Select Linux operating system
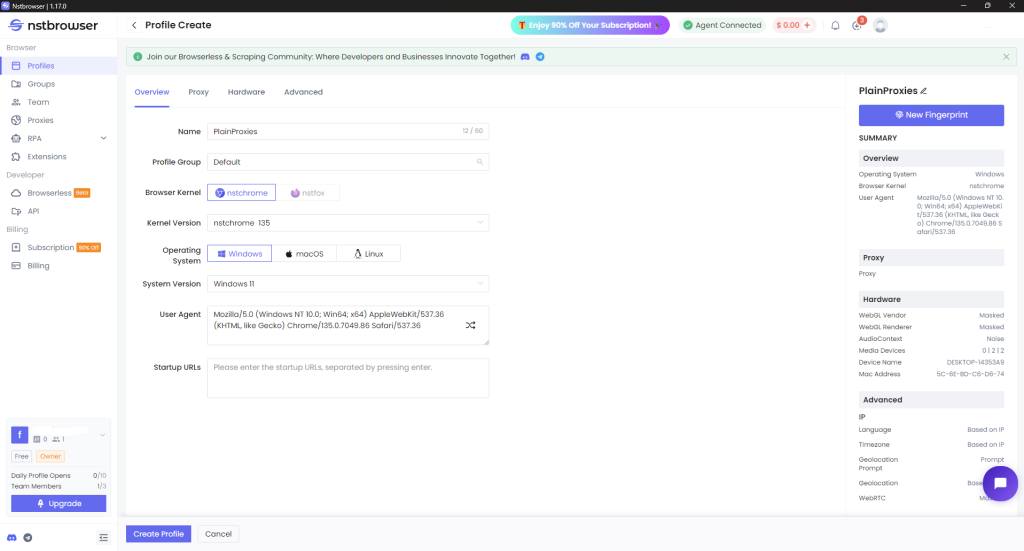Viewport: 1024px width, 551px height. (x=368, y=254)
